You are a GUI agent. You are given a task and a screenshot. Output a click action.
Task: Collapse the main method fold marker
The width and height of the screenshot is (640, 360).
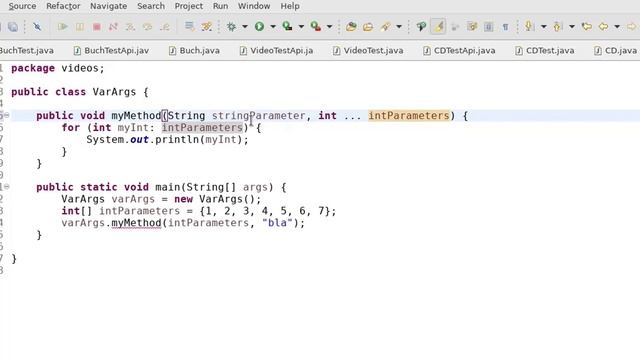coord(7,187)
